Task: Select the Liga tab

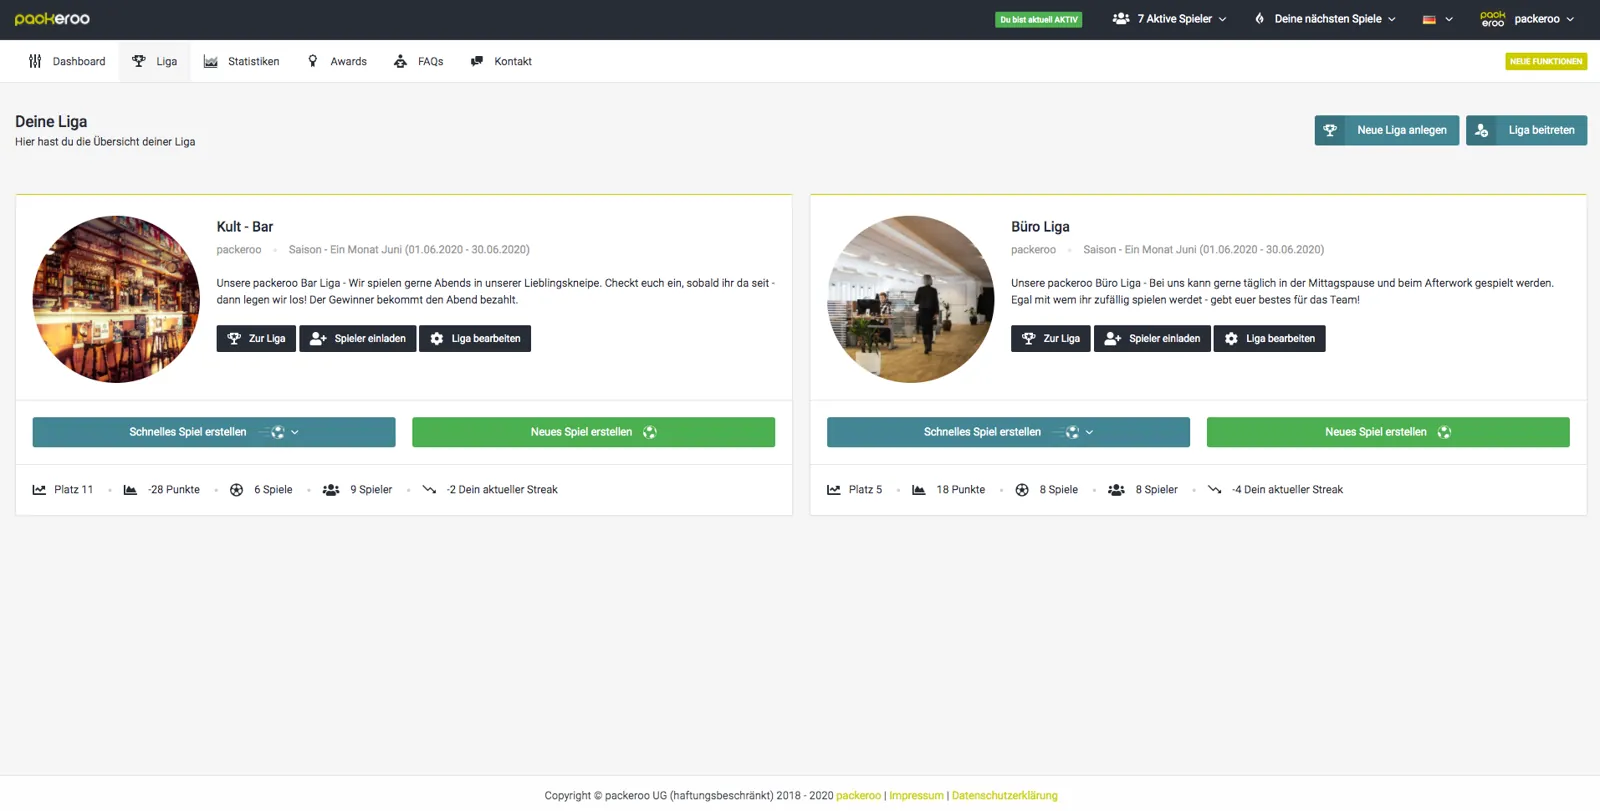Action: click(154, 61)
